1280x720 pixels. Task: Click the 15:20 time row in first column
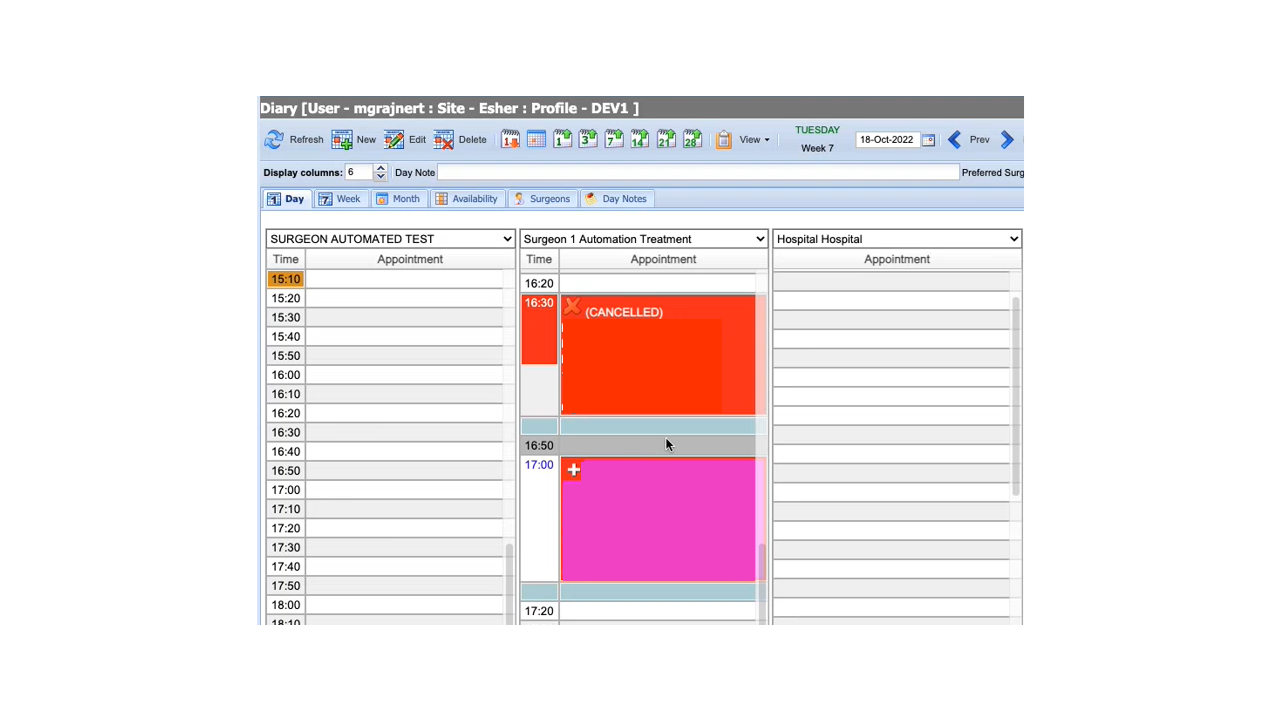pyautogui.click(x=385, y=298)
